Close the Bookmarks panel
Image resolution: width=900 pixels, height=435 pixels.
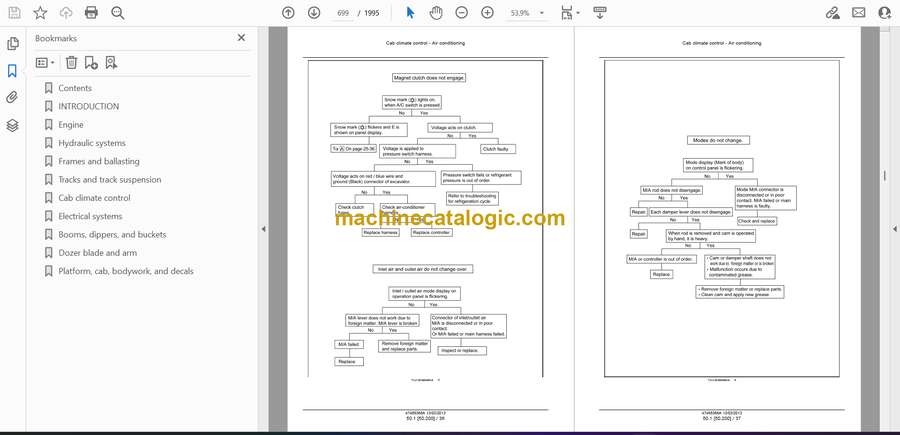tap(241, 38)
